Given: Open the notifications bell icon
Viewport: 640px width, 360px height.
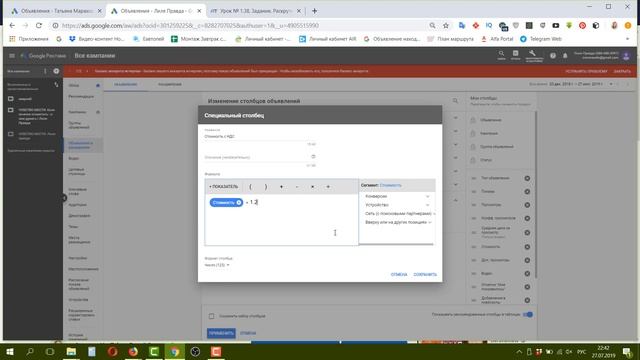Looking at the screenshot, I should click(x=565, y=56).
